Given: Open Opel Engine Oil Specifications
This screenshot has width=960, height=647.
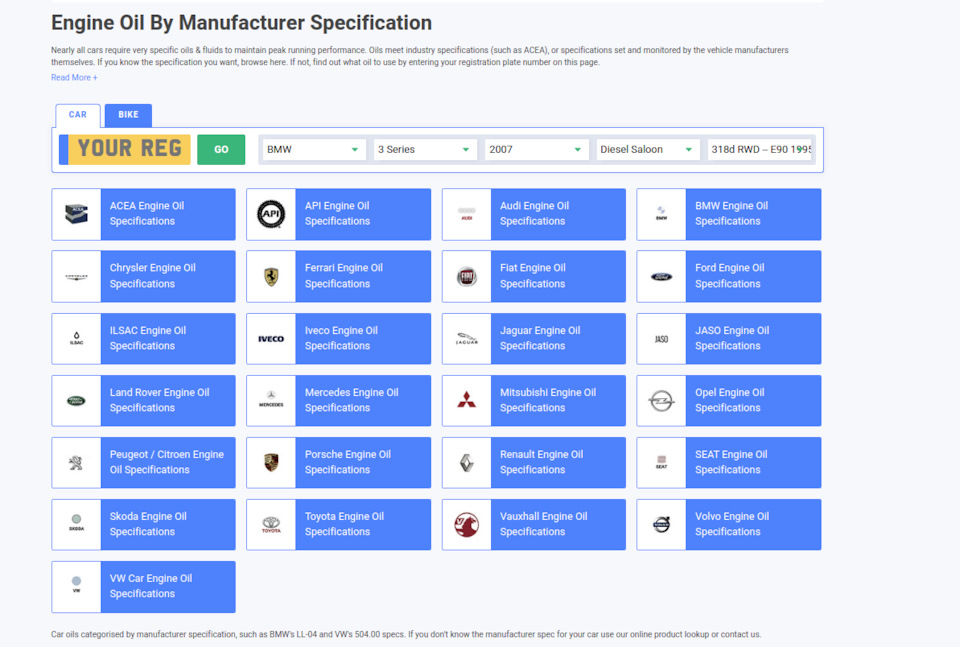Looking at the screenshot, I should pyautogui.click(x=729, y=401).
